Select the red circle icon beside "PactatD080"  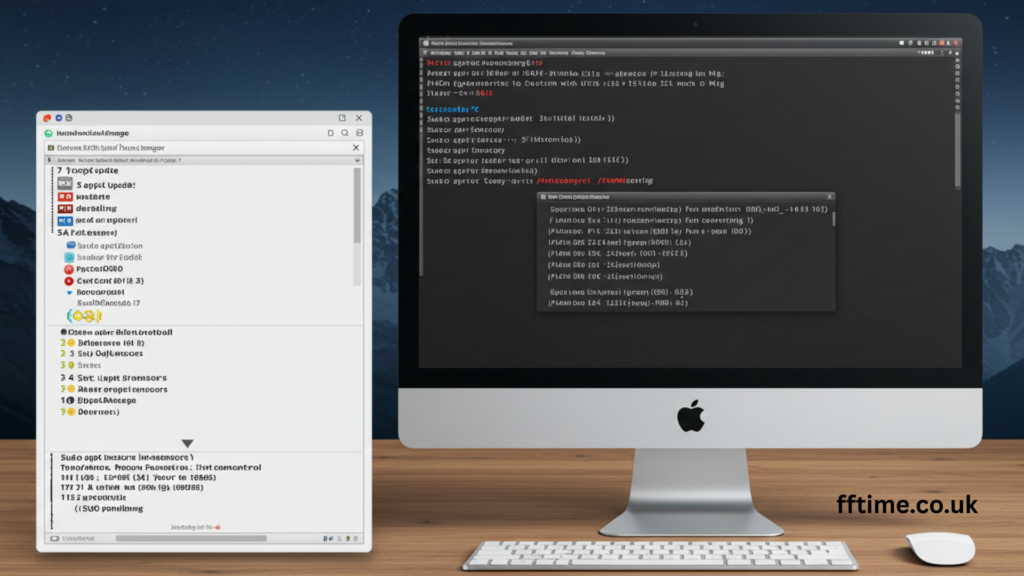coord(69,269)
